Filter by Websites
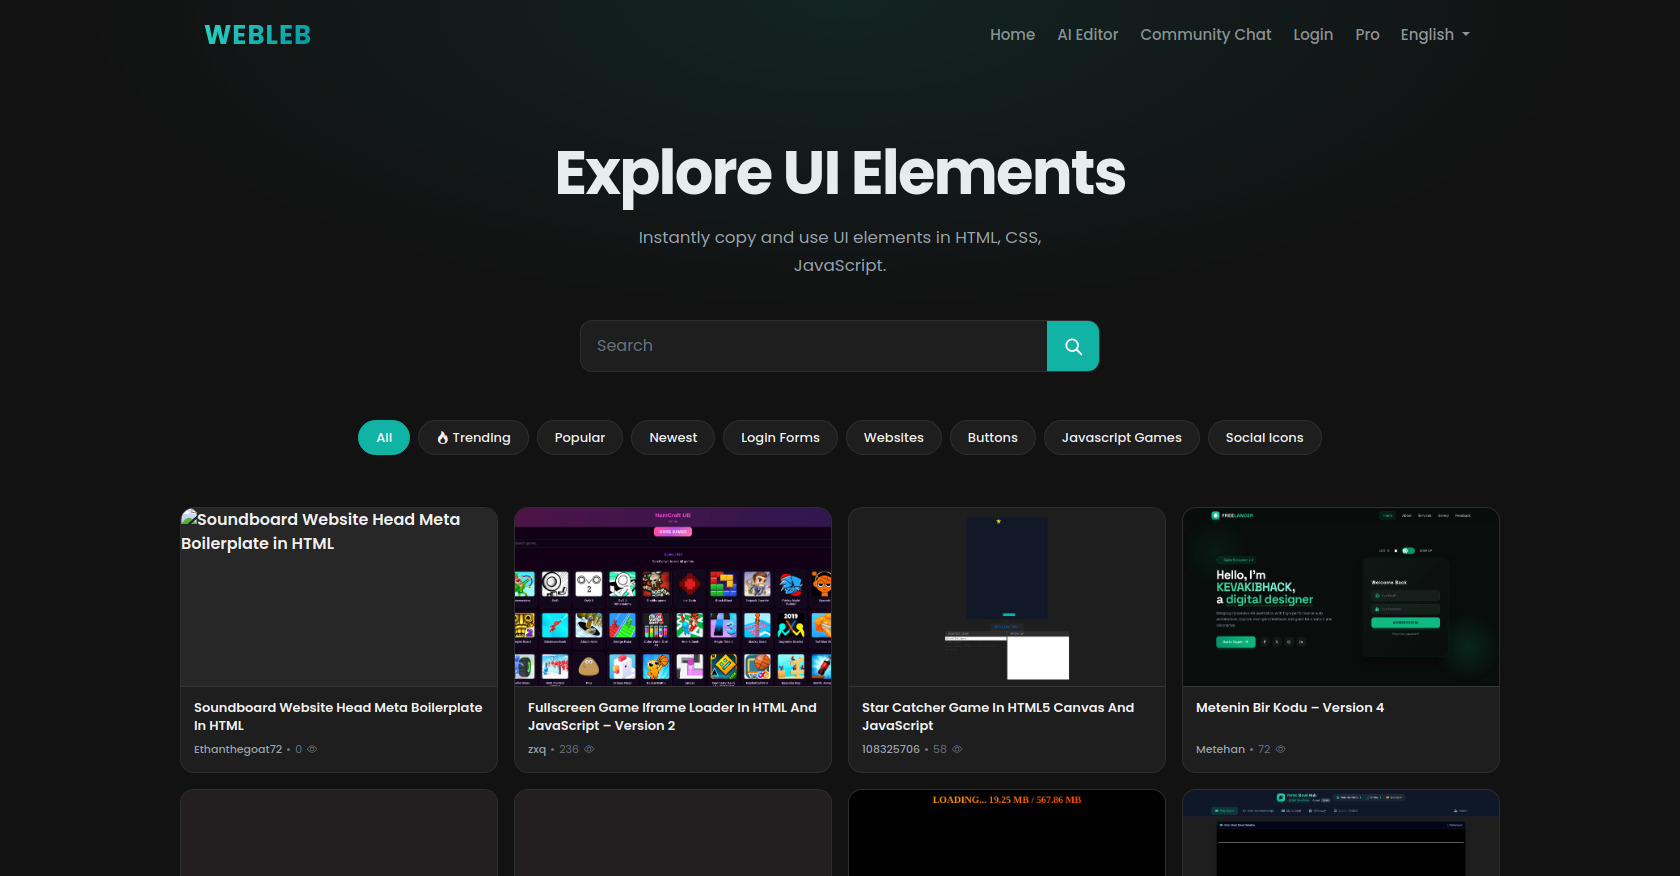Viewport: 1680px width, 876px height. [x=894, y=438]
